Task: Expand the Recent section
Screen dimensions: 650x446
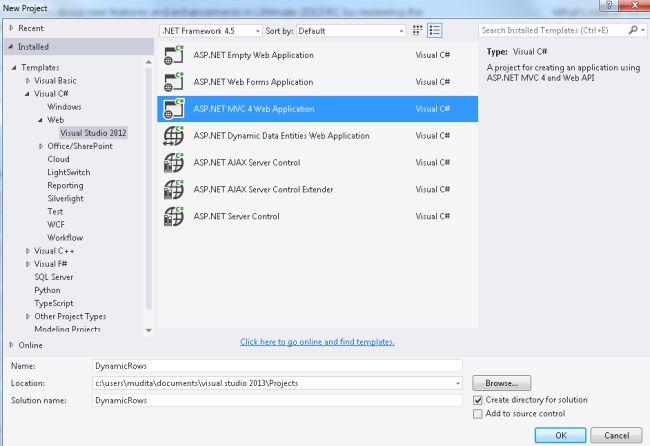Action: click(11, 28)
